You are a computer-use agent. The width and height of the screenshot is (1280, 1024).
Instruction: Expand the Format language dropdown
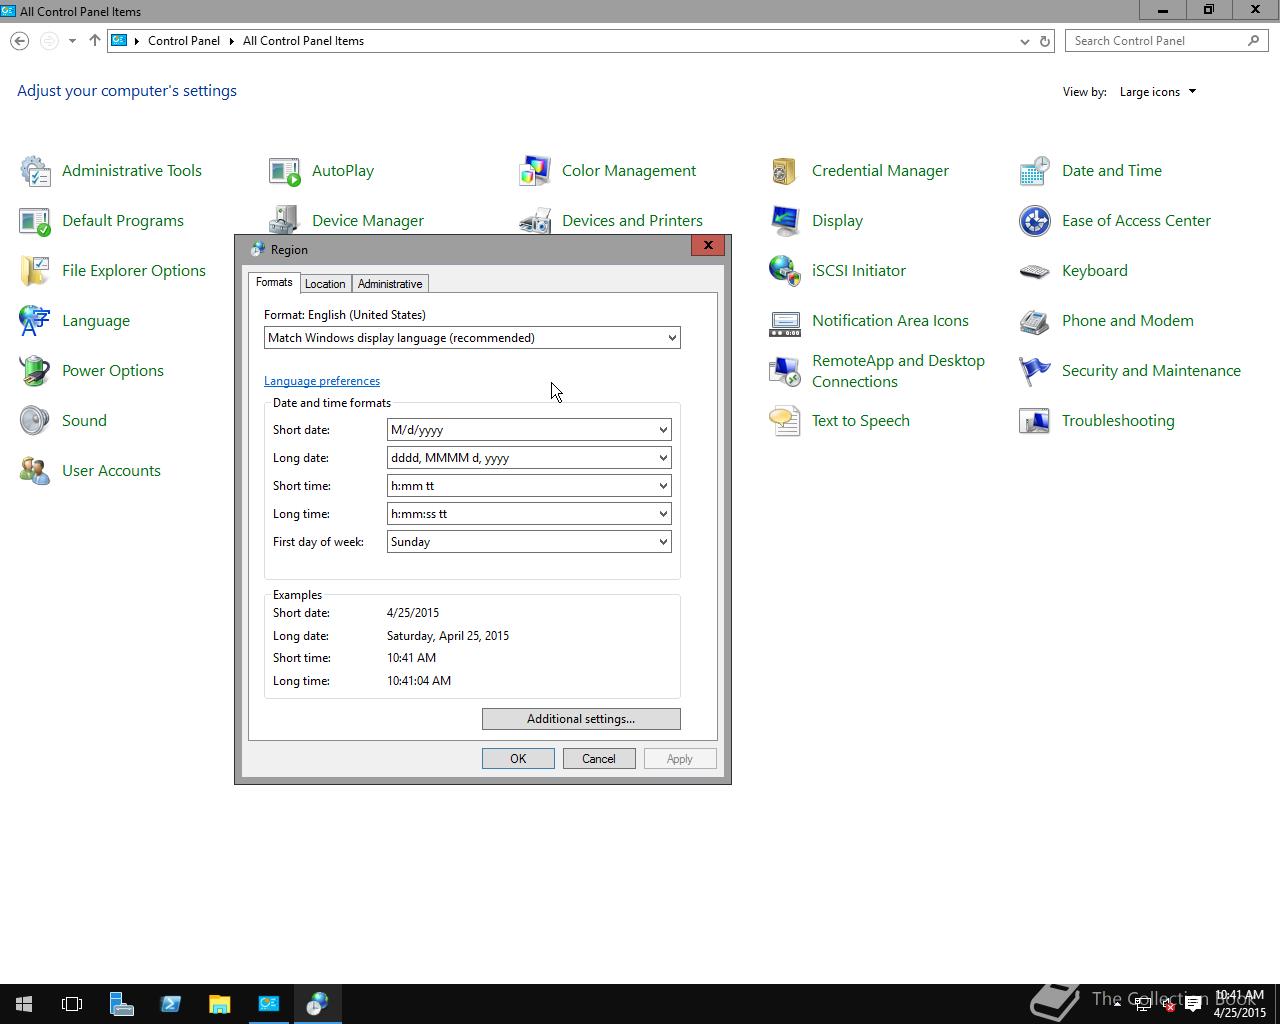[x=472, y=338]
